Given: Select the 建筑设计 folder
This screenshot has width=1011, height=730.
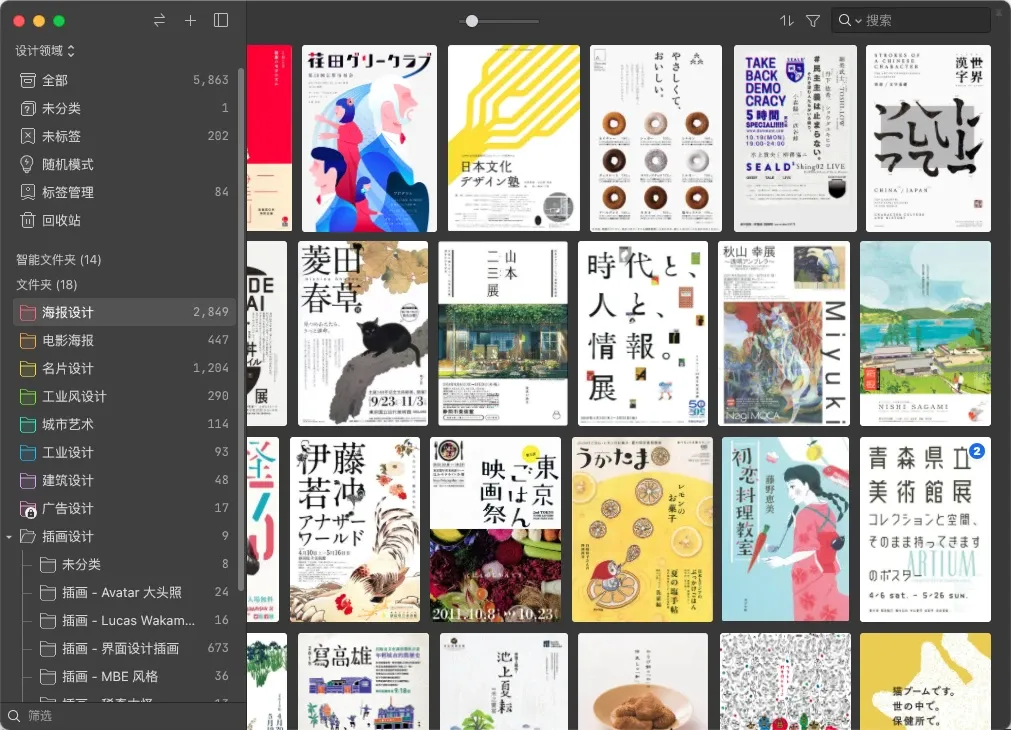Looking at the screenshot, I should tap(124, 480).
